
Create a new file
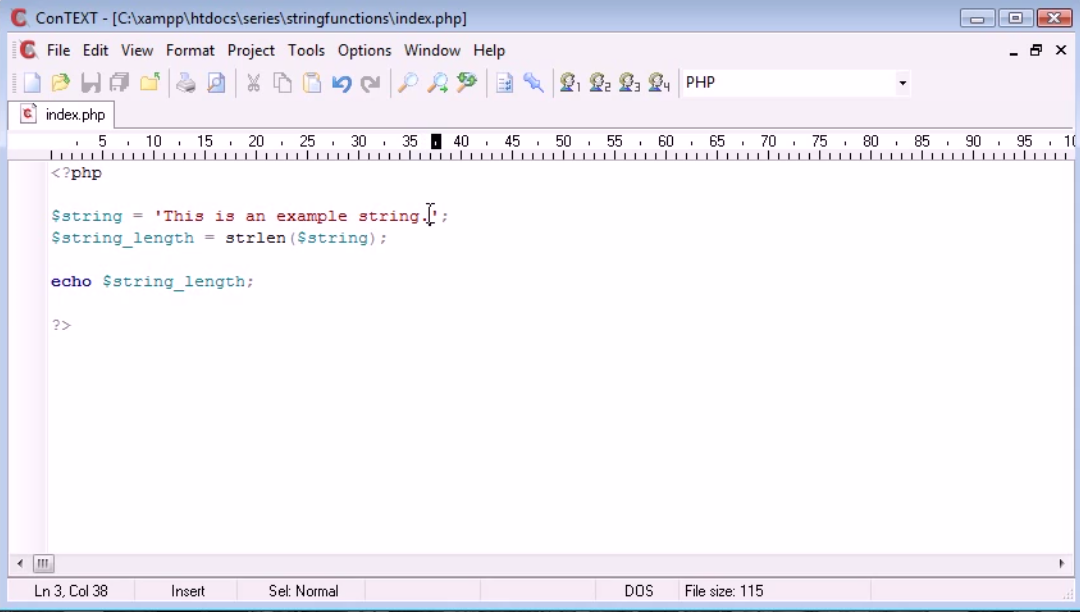30,82
